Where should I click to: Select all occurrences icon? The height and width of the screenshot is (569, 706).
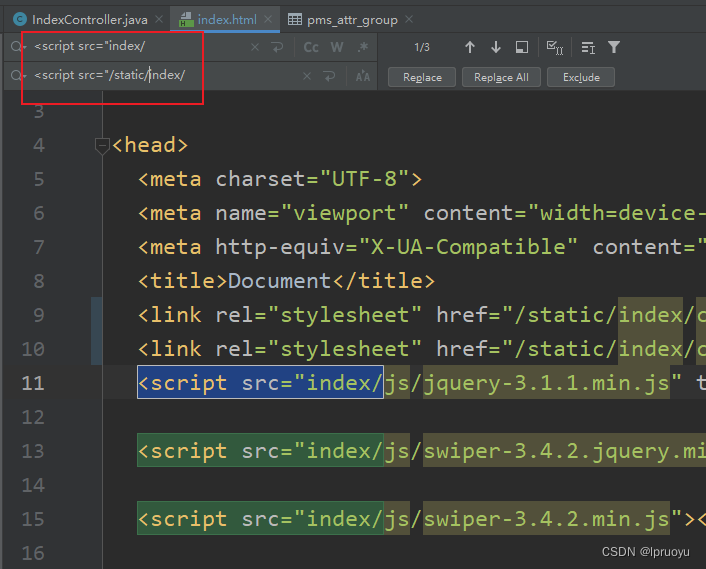tap(555, 47)
